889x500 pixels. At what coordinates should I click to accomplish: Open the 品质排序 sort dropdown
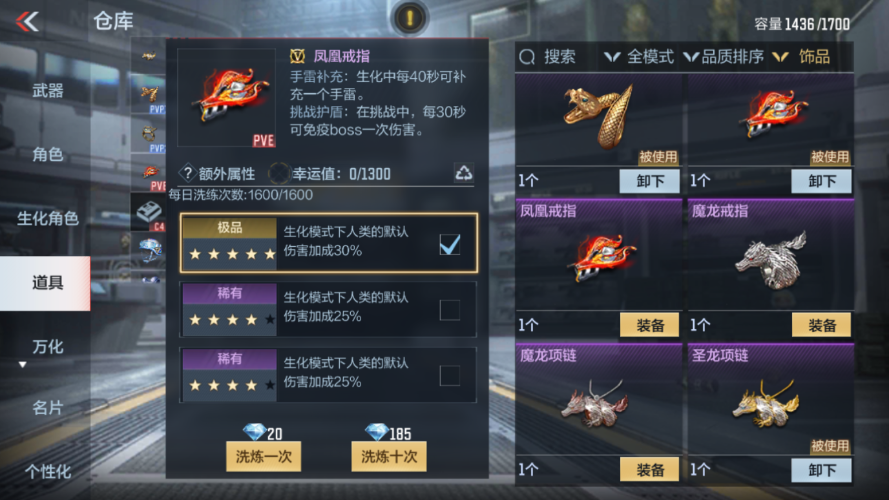coord(724,57)
